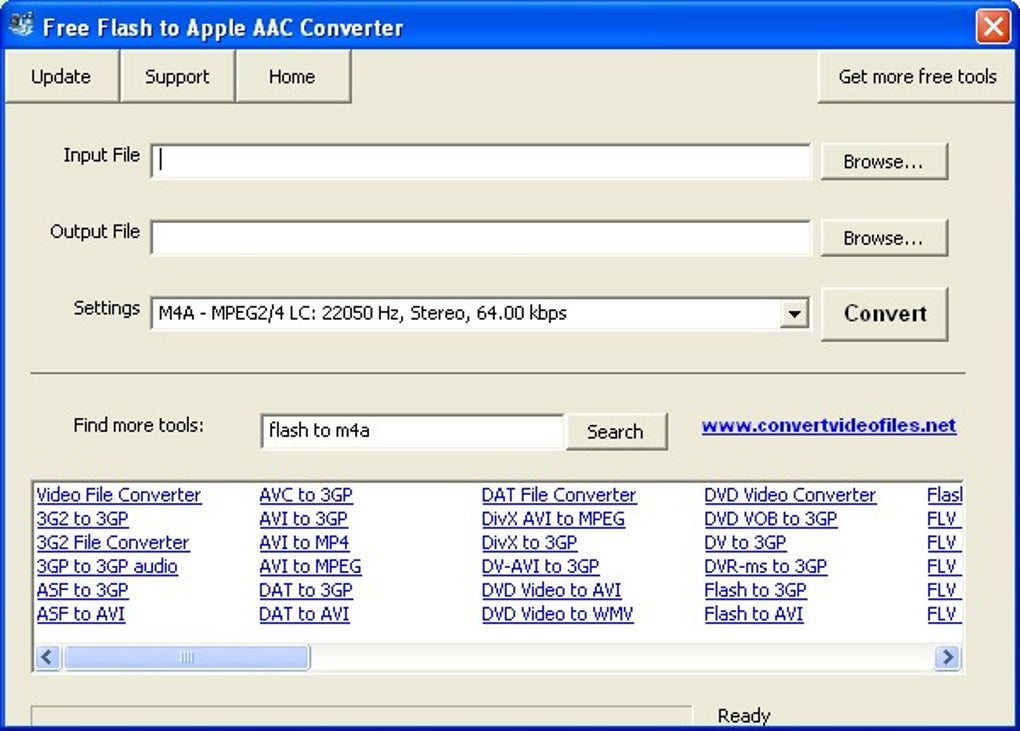Click the right arrow of the links scrollbar
This screenshot has height=731, width=1020.
click(948, 657)
